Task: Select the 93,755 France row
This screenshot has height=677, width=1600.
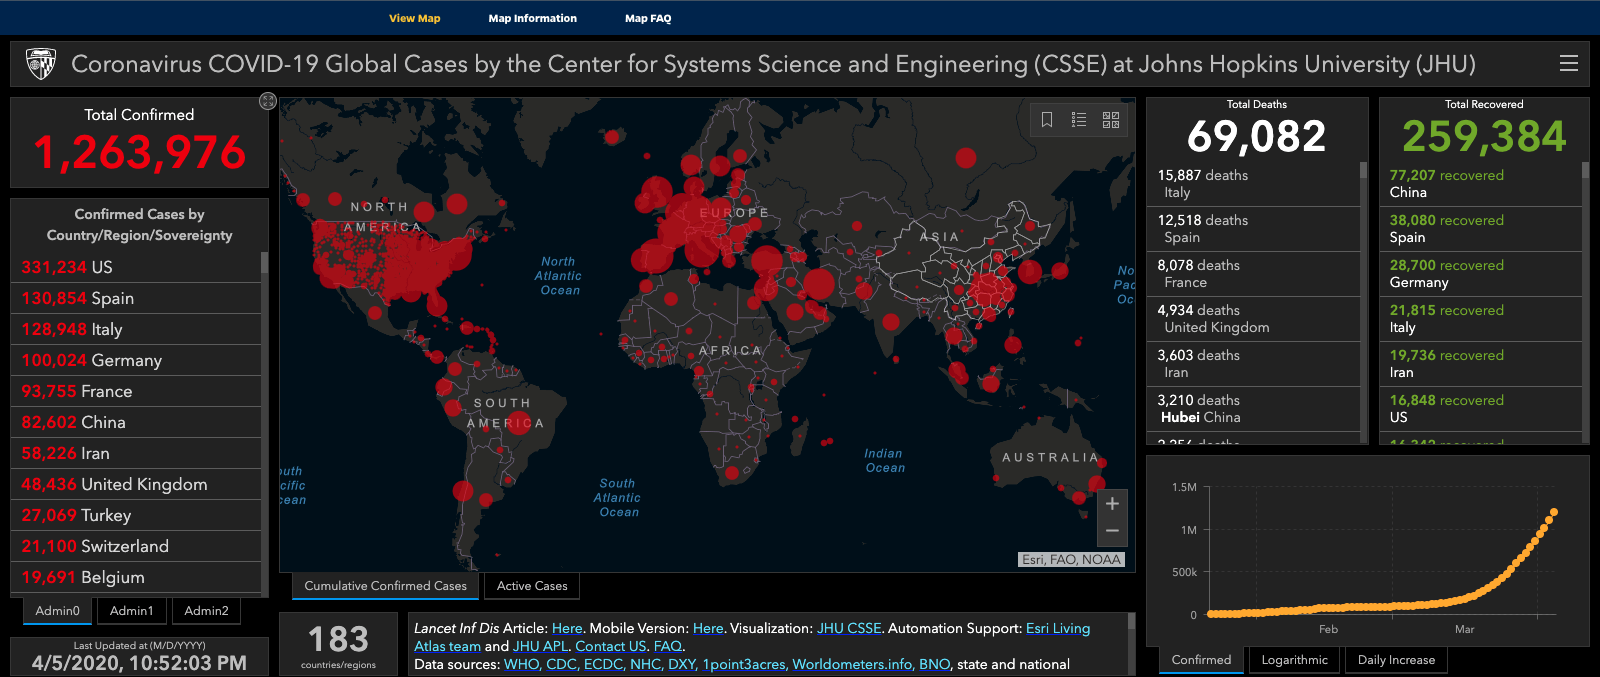Action: click(136, 391)
